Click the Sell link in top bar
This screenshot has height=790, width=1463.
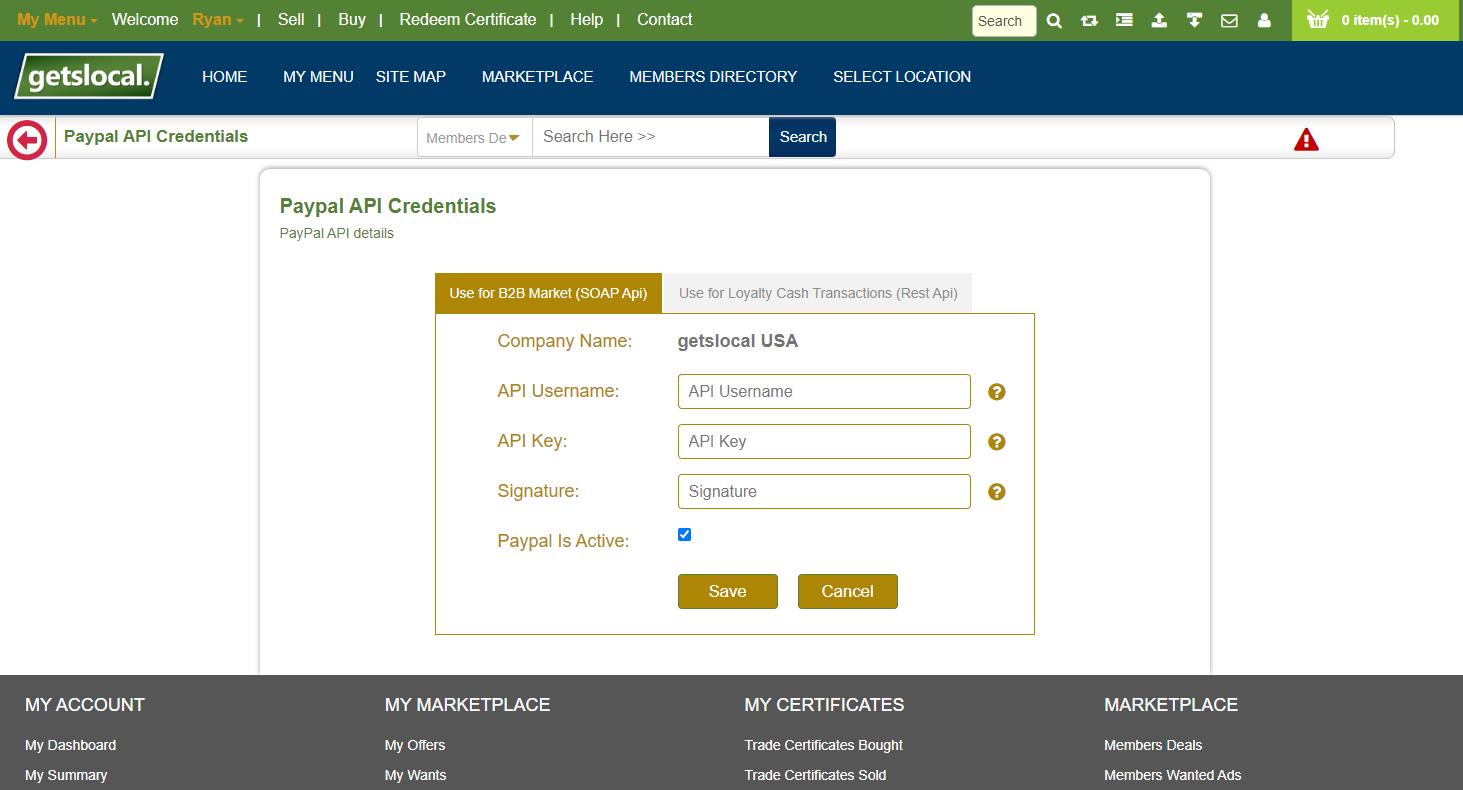point(291,19)
